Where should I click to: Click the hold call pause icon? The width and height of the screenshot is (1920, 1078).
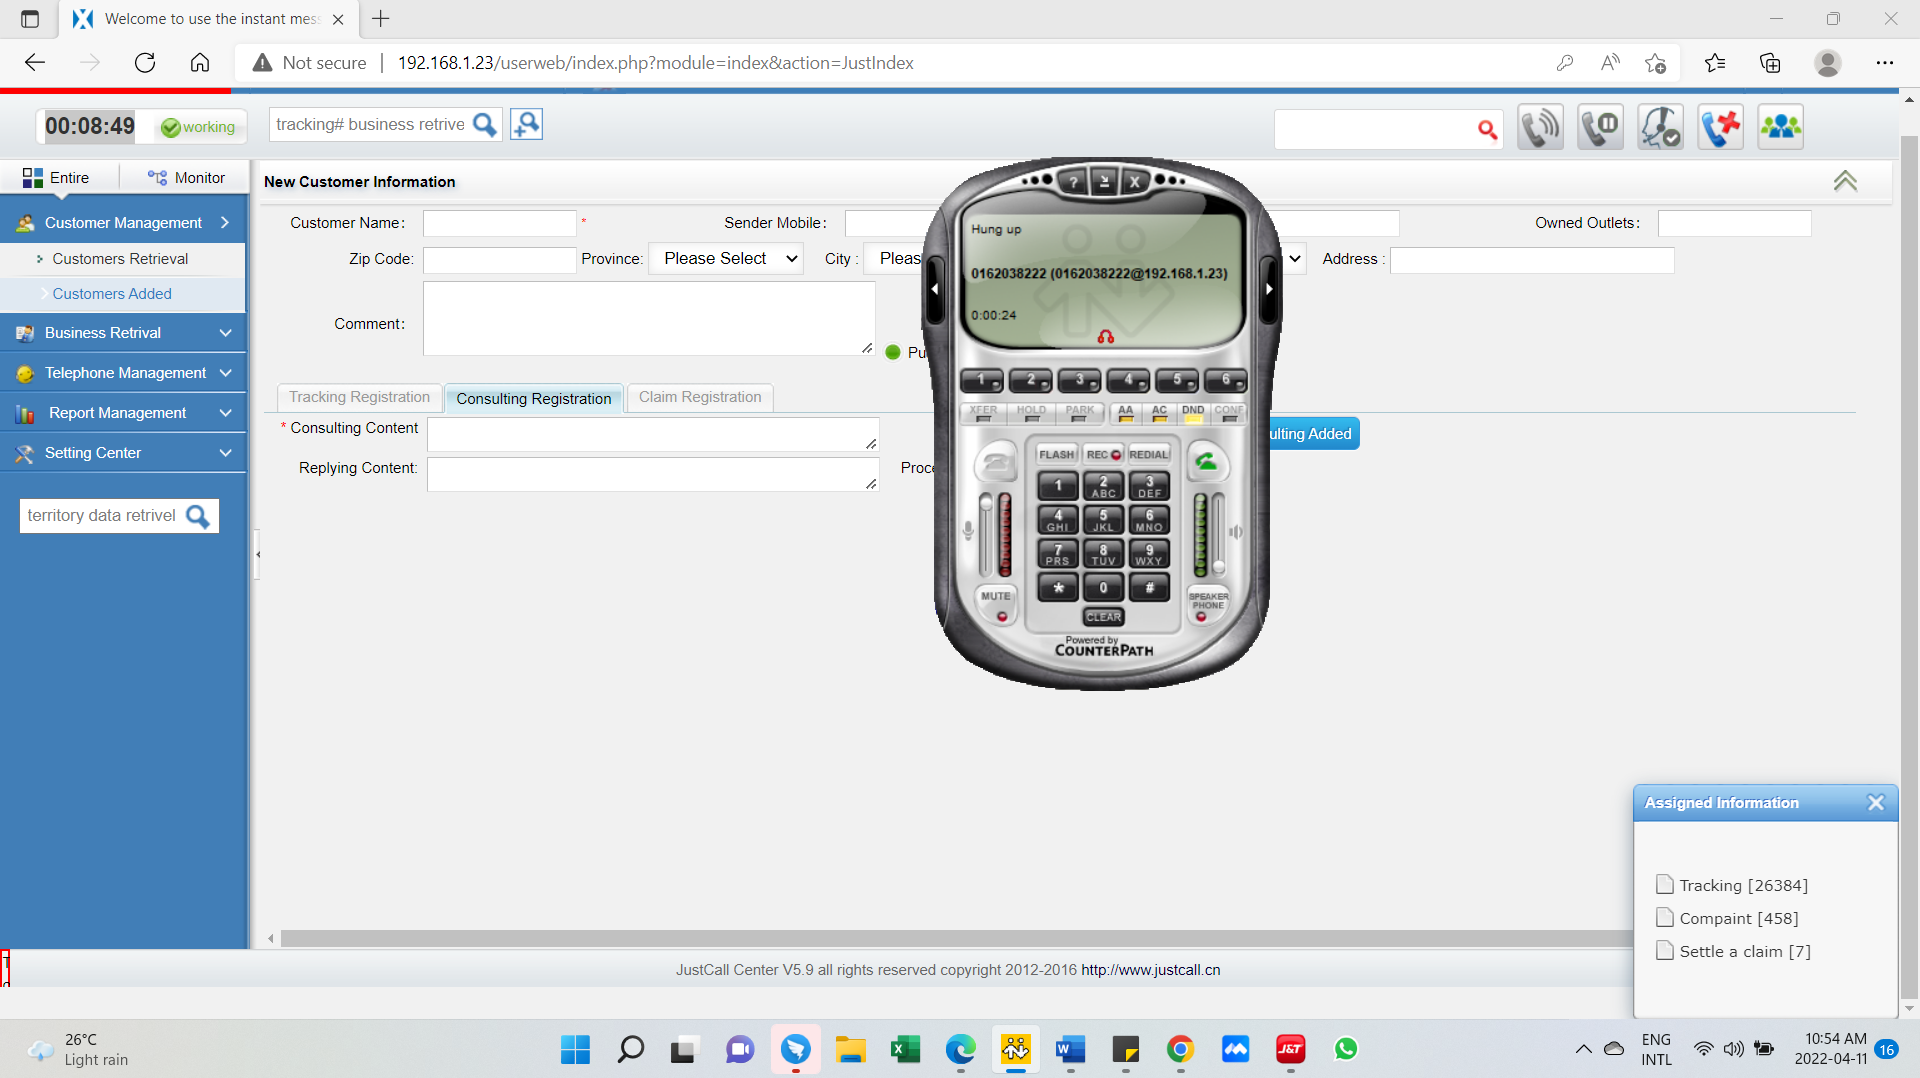(x=1600, y=127)
